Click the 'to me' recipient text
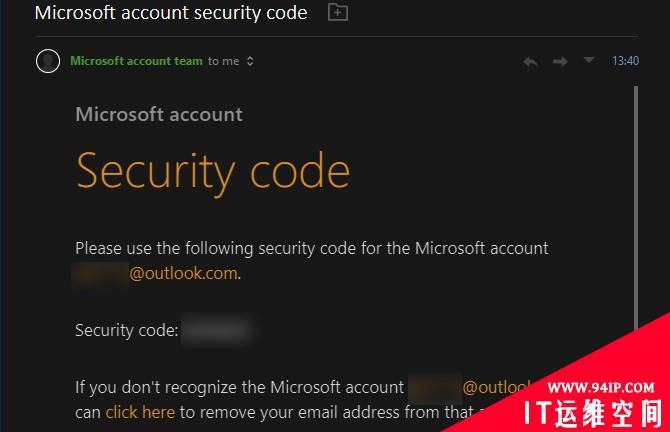 tap(223, 61)
